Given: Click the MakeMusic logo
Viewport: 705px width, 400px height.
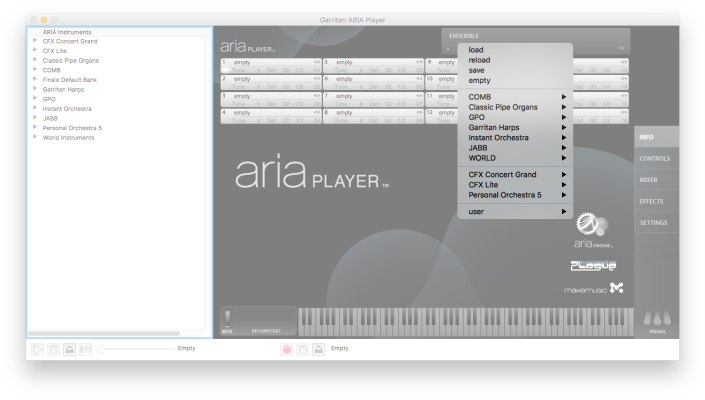Looking at the screenshot, I should click(x=594, y=289).
